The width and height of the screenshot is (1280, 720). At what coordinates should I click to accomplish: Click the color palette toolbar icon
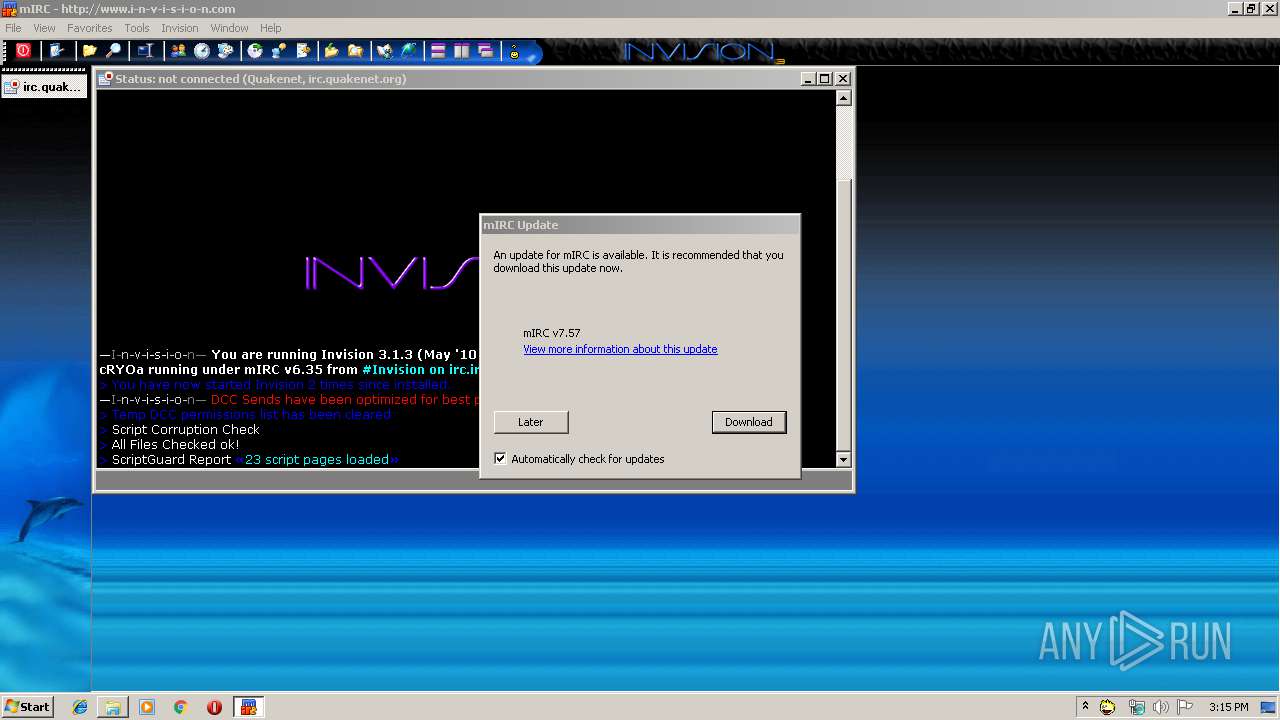tap(226, 51)
